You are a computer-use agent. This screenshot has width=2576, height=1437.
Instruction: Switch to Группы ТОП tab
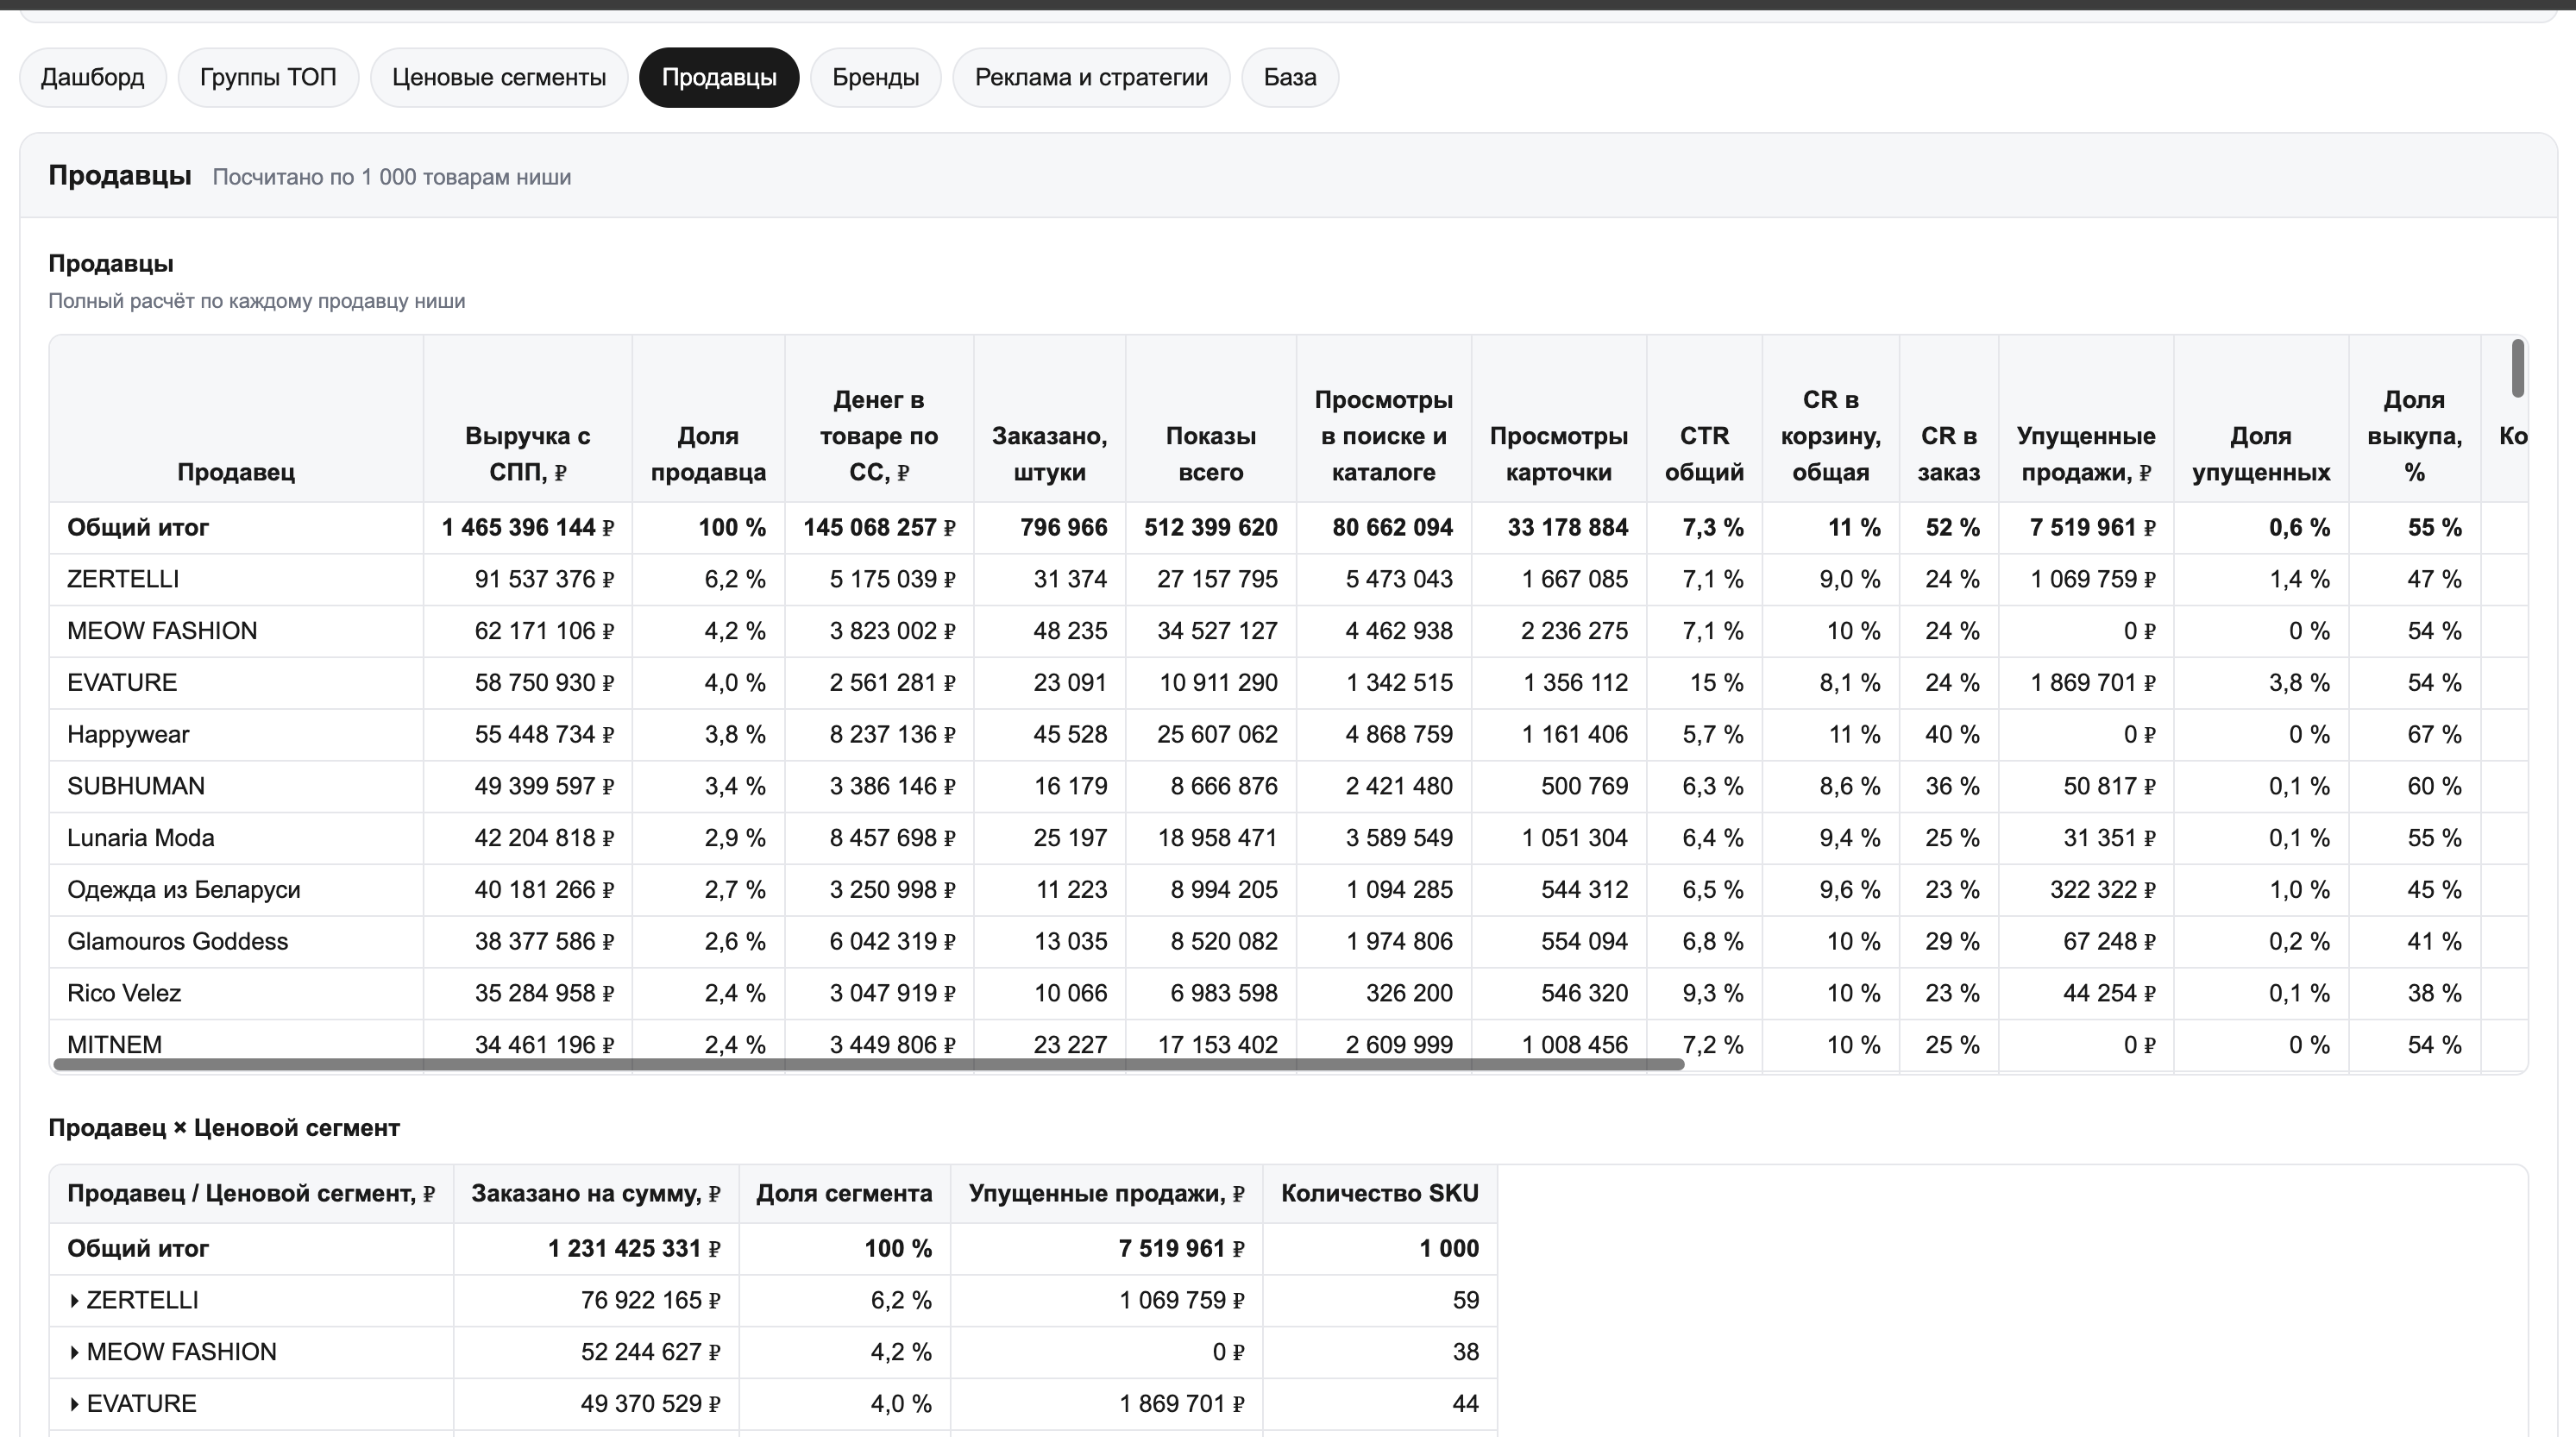tap(268, 77)
